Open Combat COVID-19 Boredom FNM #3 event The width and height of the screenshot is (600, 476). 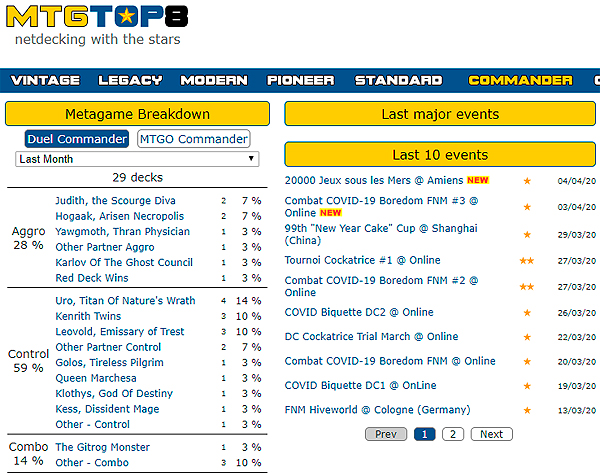click(x=381, y=207)
